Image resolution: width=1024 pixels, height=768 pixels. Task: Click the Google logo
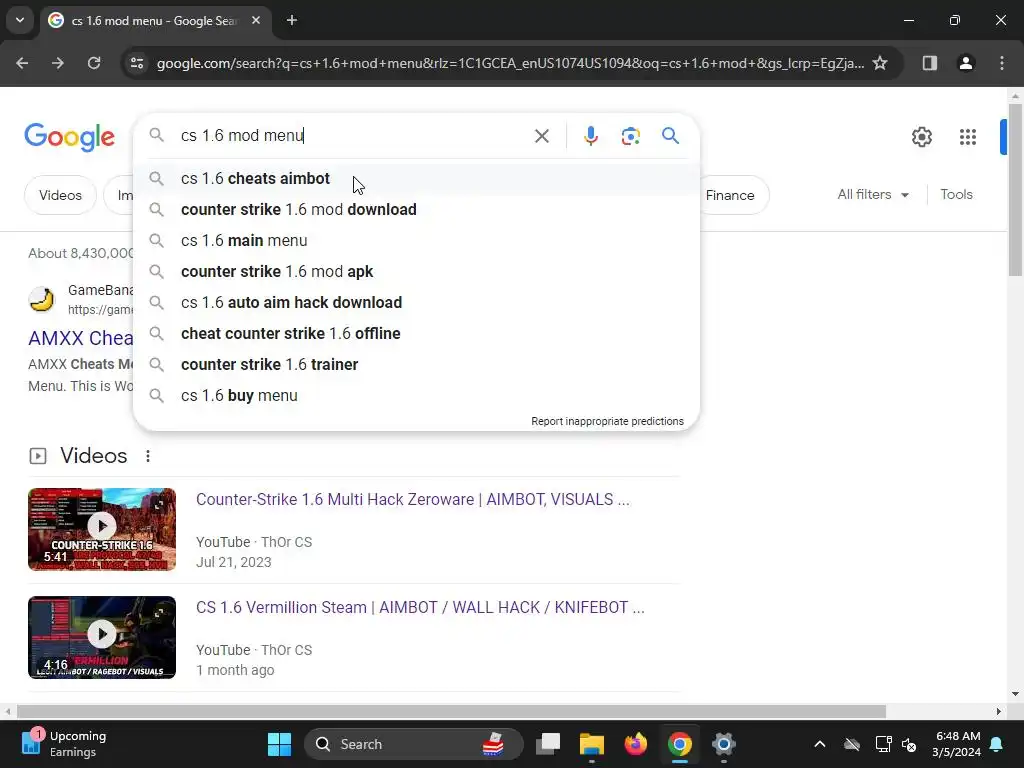tap(69, 137)
